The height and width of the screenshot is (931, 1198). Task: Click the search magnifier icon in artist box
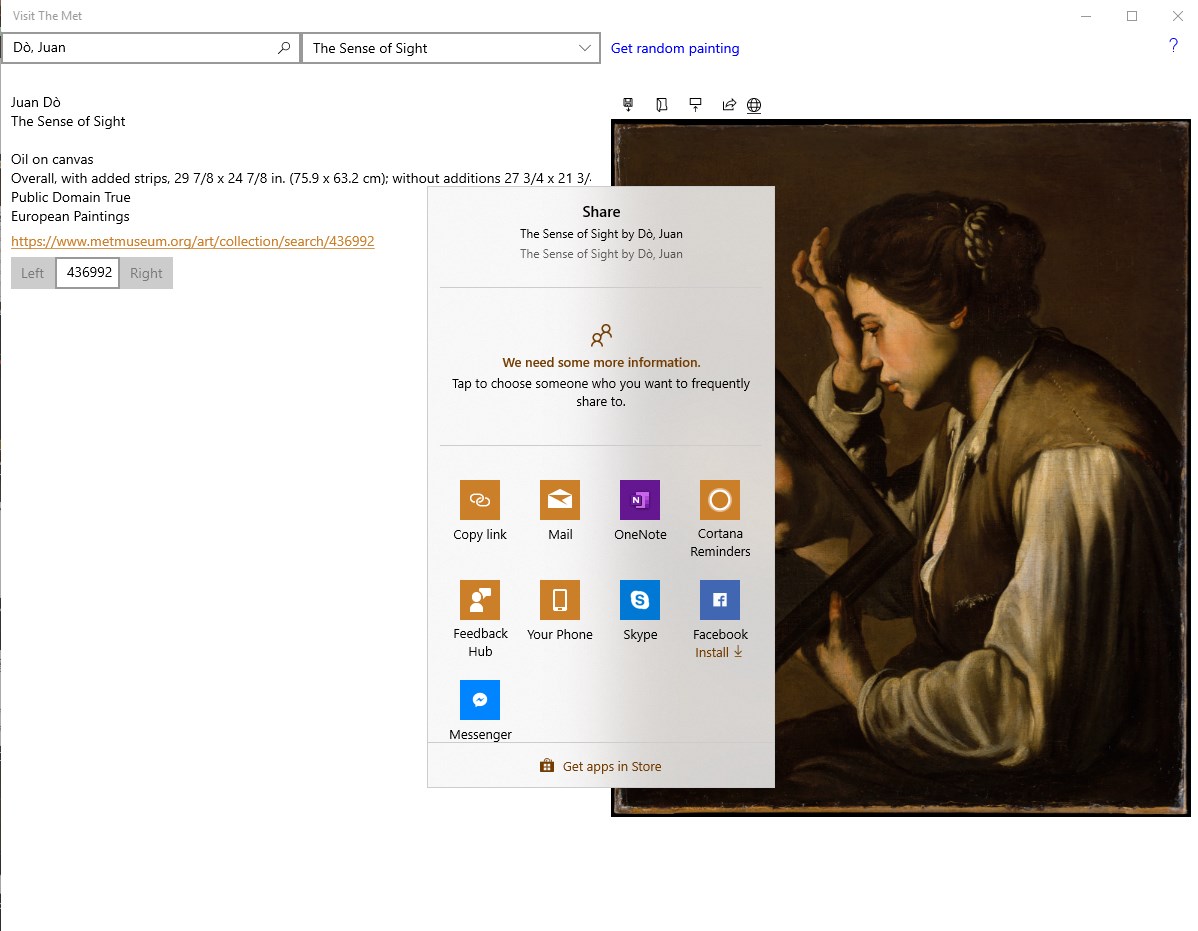283,47
